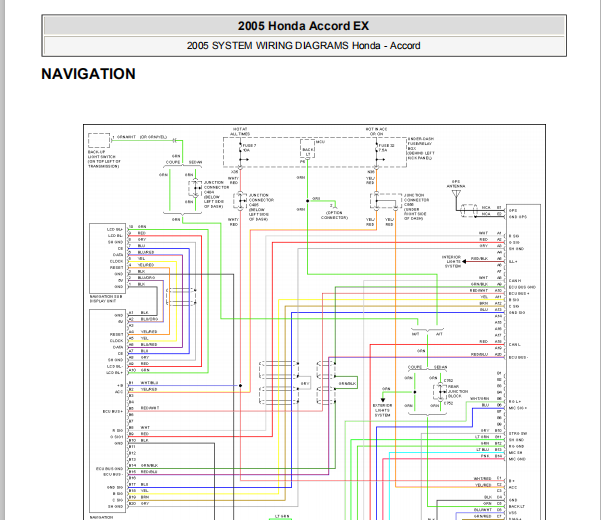Click the "CAN H" pin label

point(515,281)
